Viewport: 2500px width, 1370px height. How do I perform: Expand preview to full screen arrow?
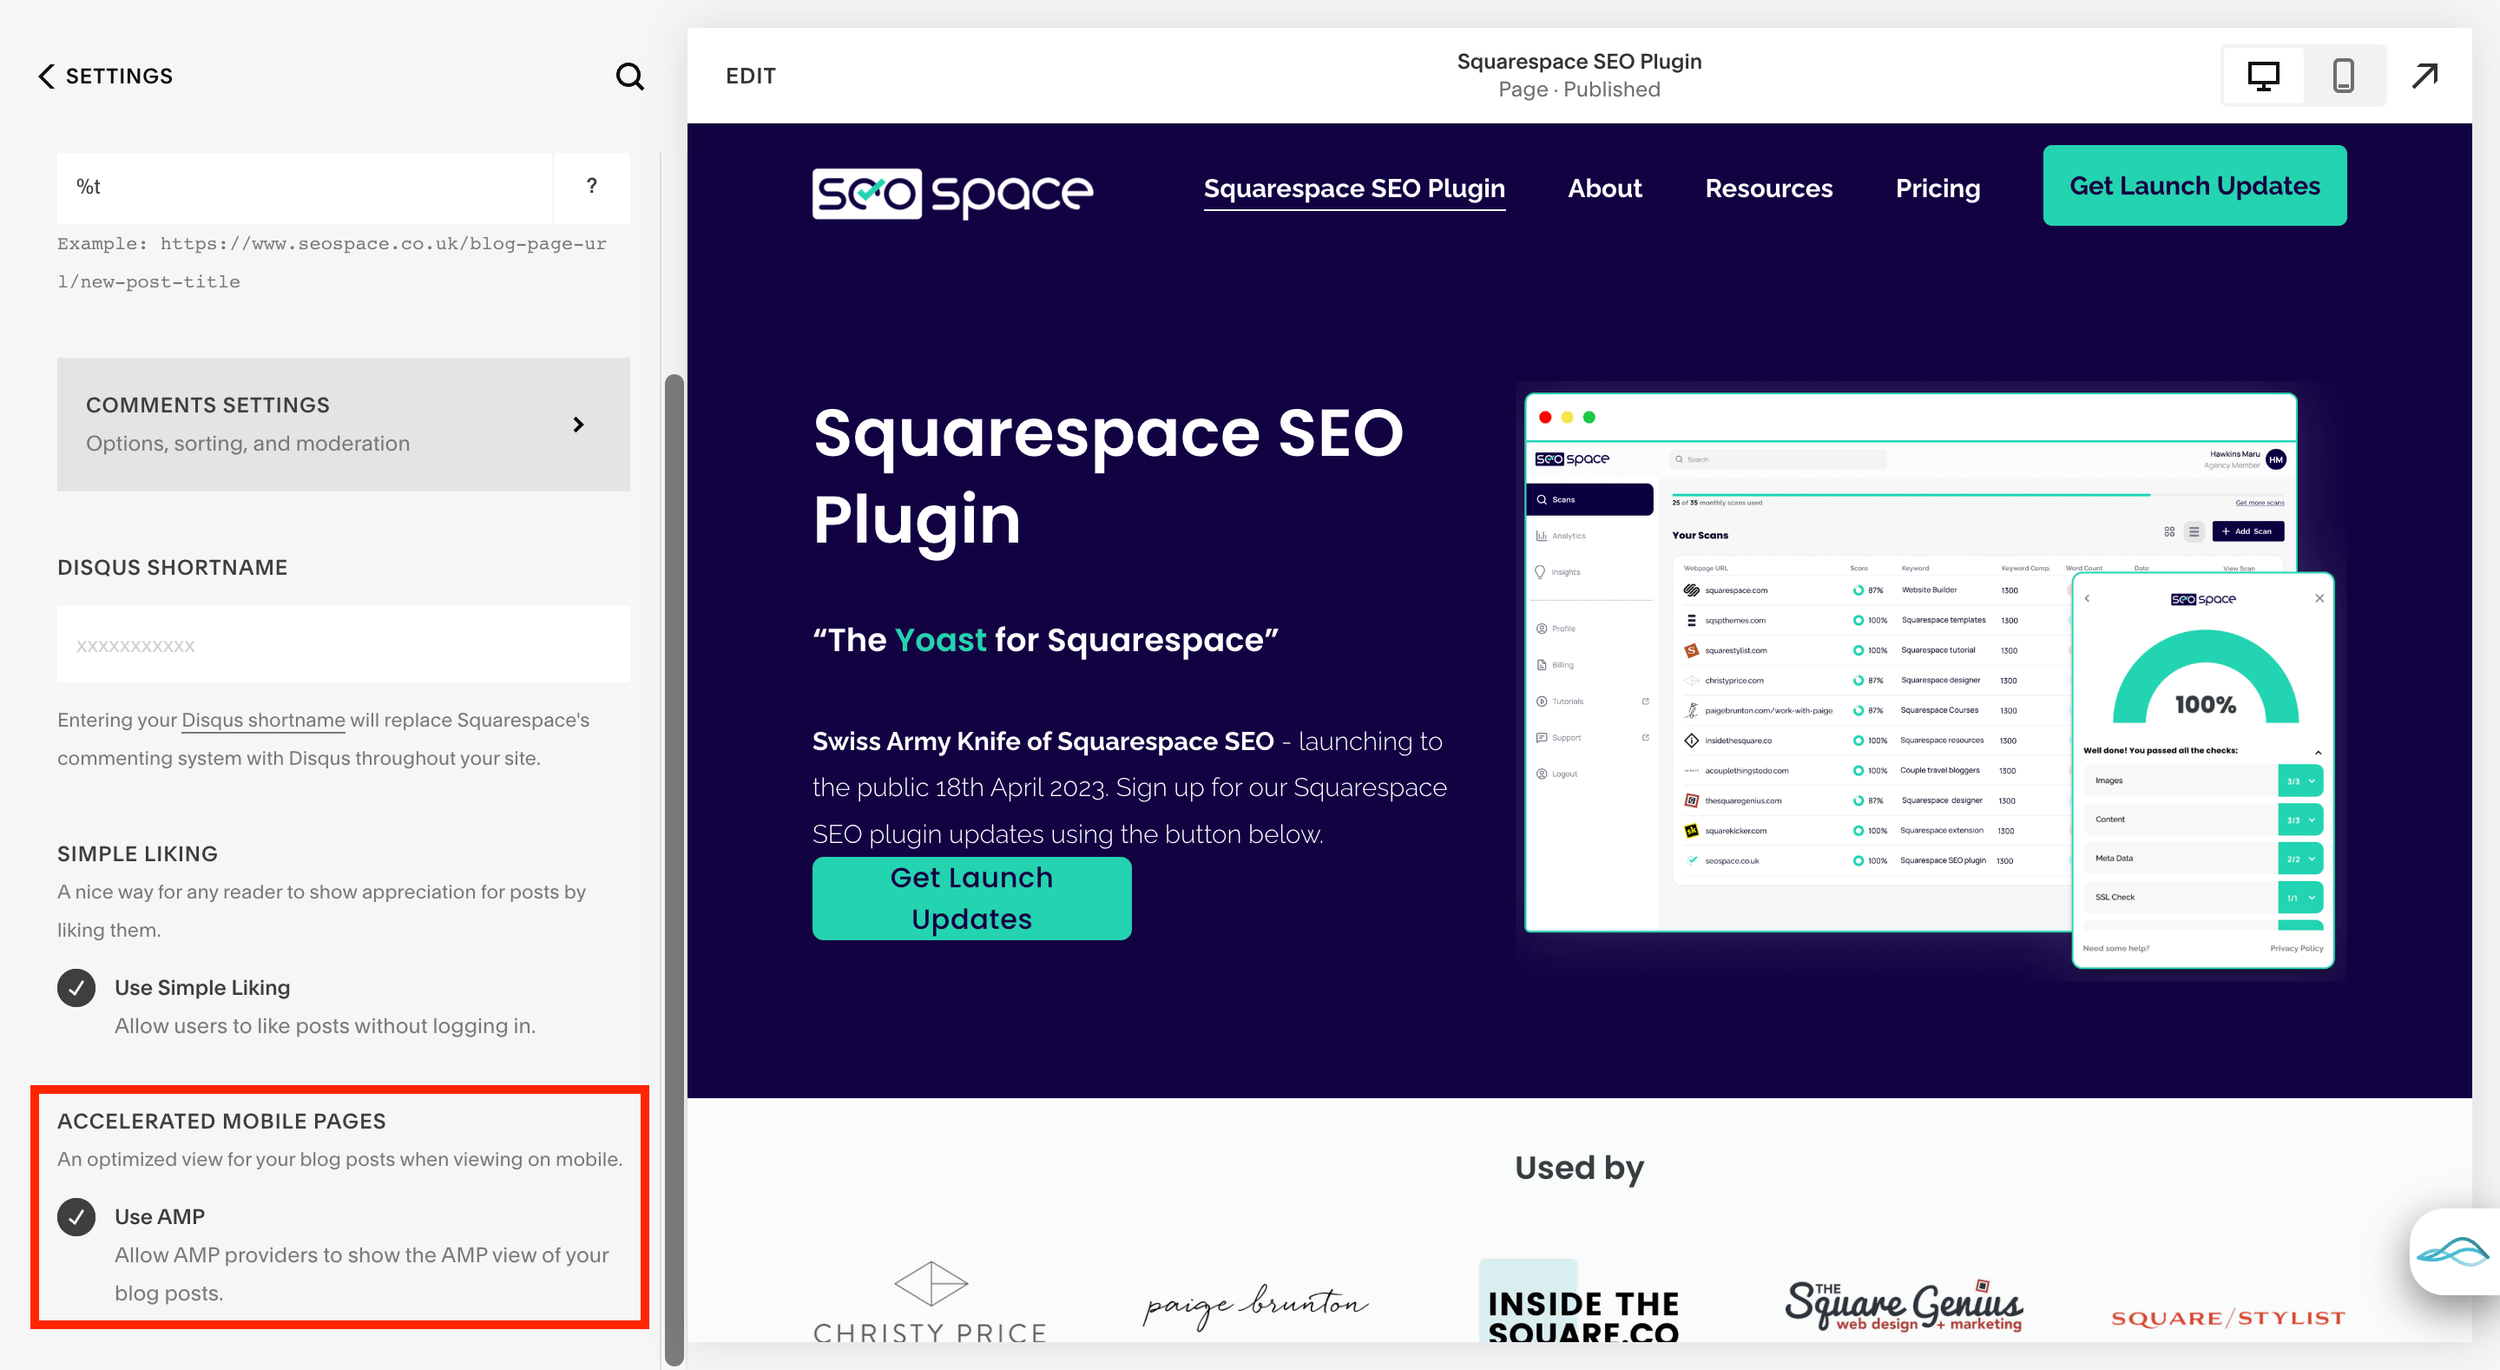pos(2425,76)
